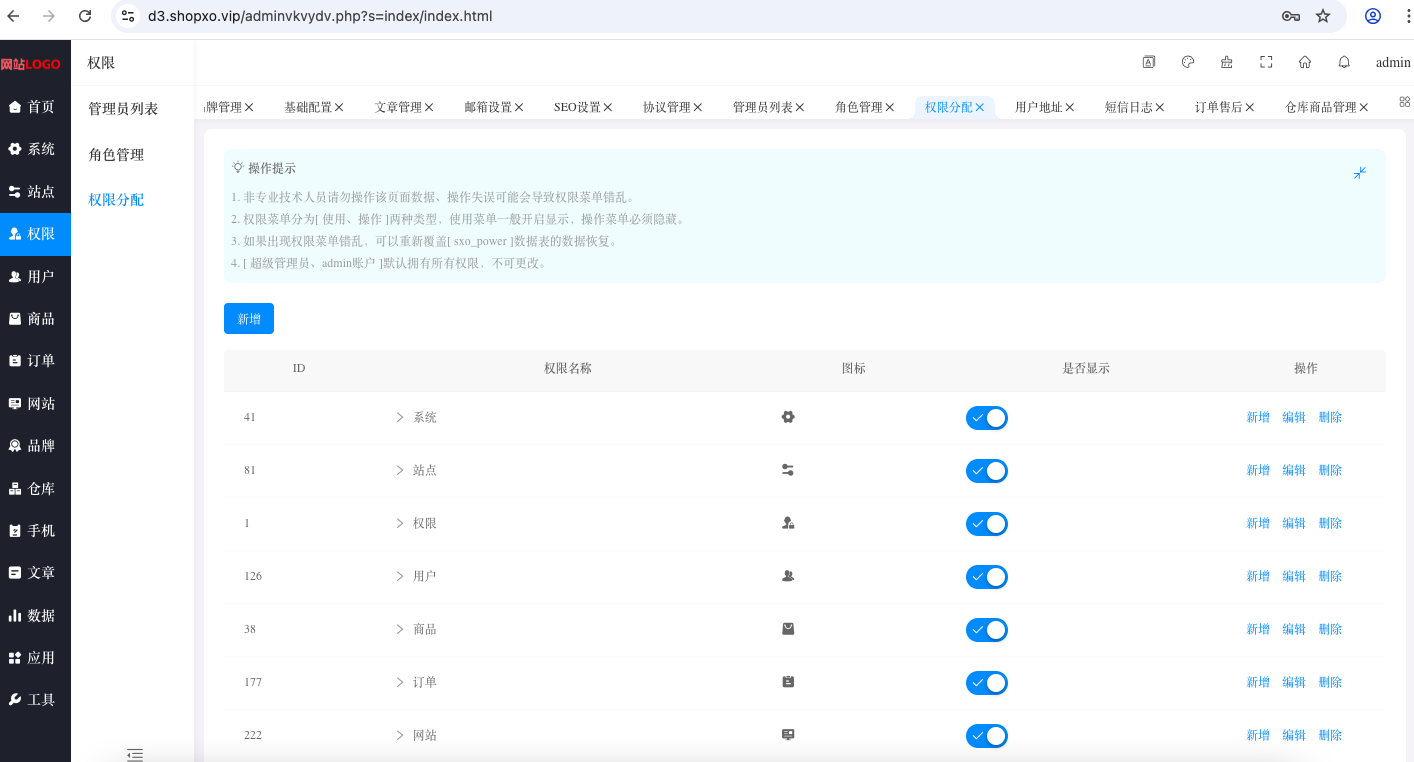
Task: Toggle display switch for 商品 row
Action: [986, 630]
